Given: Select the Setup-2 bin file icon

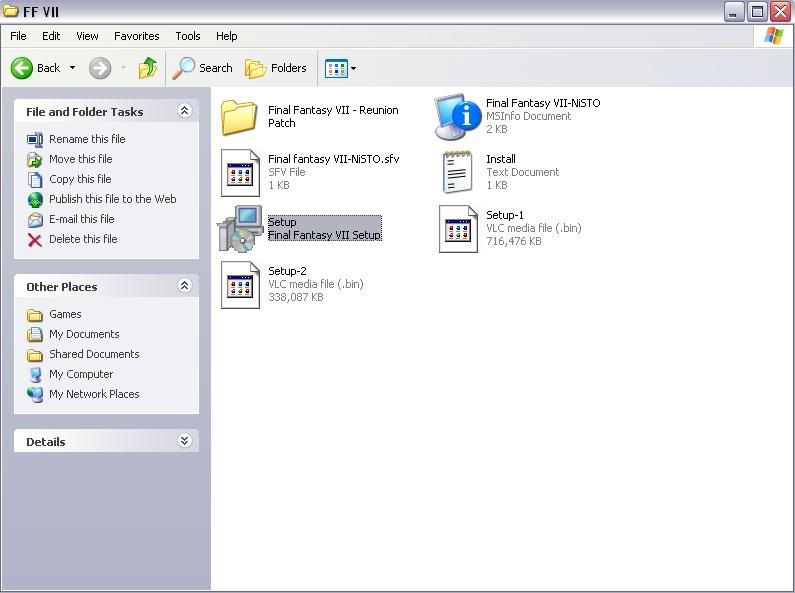Looking at the screenshot, I should (x=240, y=285).
